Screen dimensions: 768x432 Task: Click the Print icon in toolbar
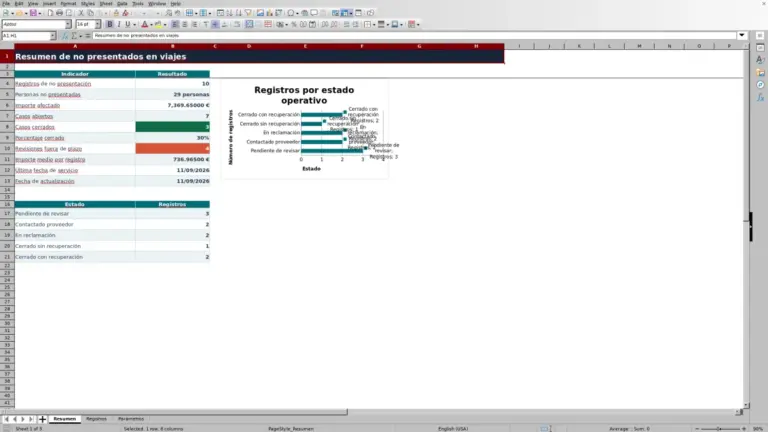(59, 13)
